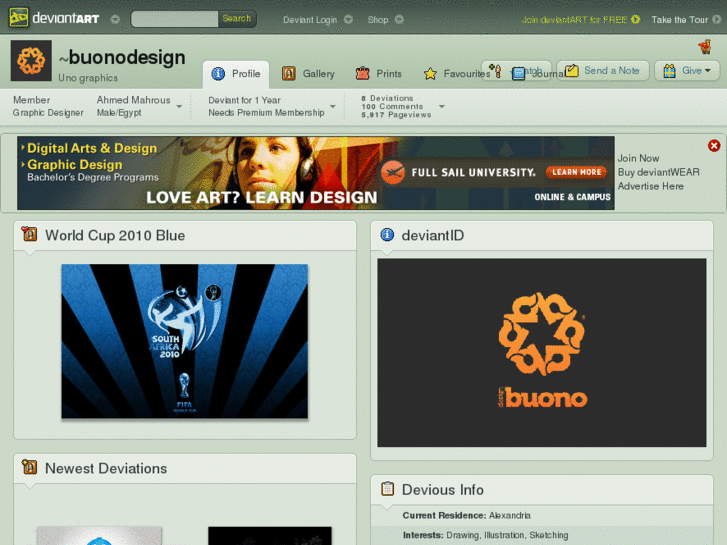This screenshot has height=545, width=727.
Task: Open the Deviant Login link
Action: (310, 19)
